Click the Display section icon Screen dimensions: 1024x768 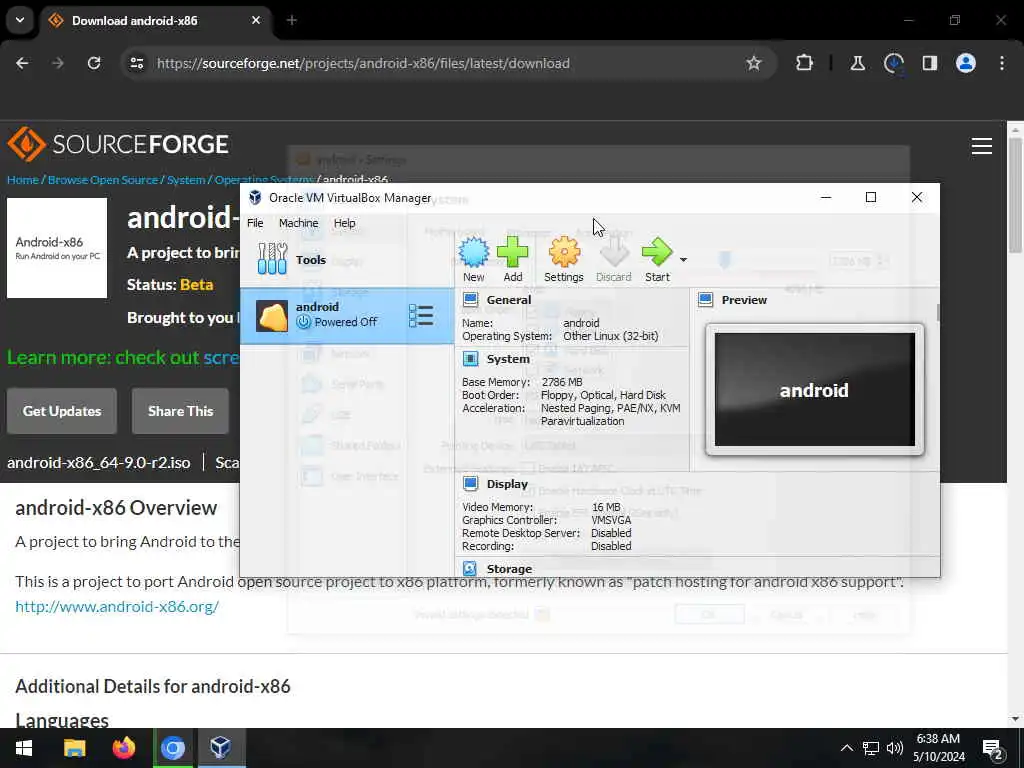click(470, 483)
